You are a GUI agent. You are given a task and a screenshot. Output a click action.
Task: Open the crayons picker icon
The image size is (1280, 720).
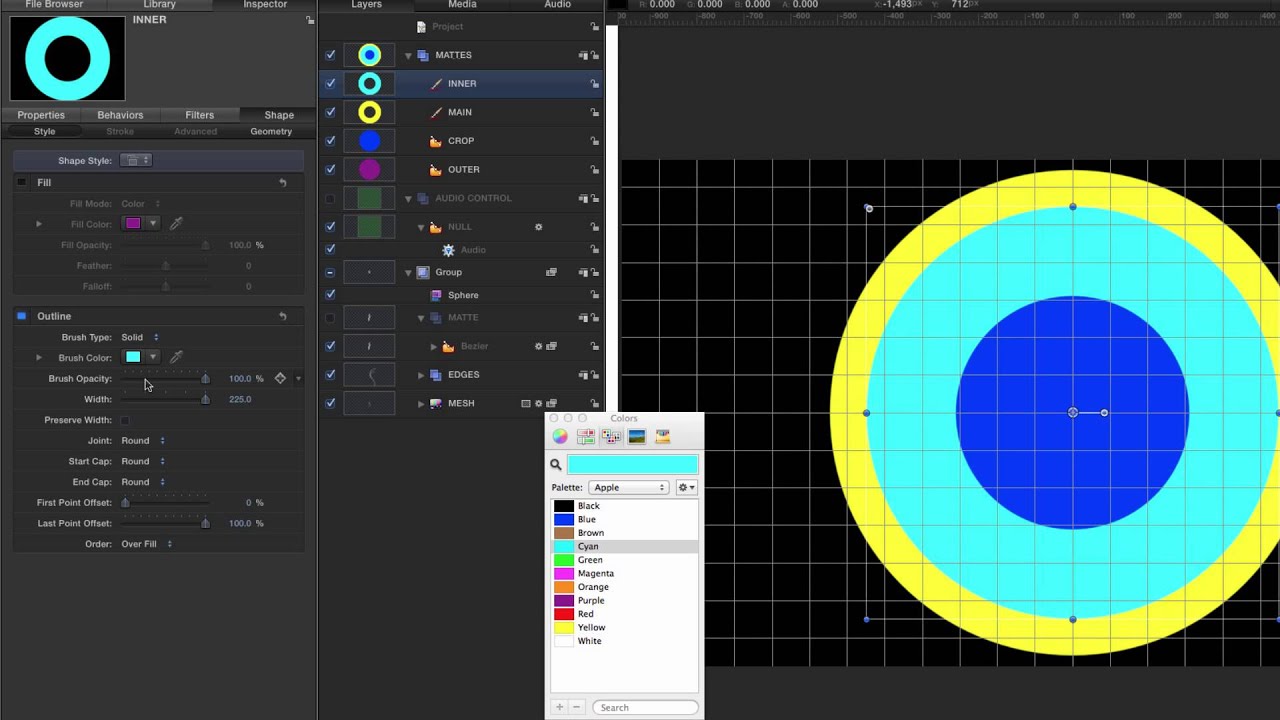coord(662,437)
